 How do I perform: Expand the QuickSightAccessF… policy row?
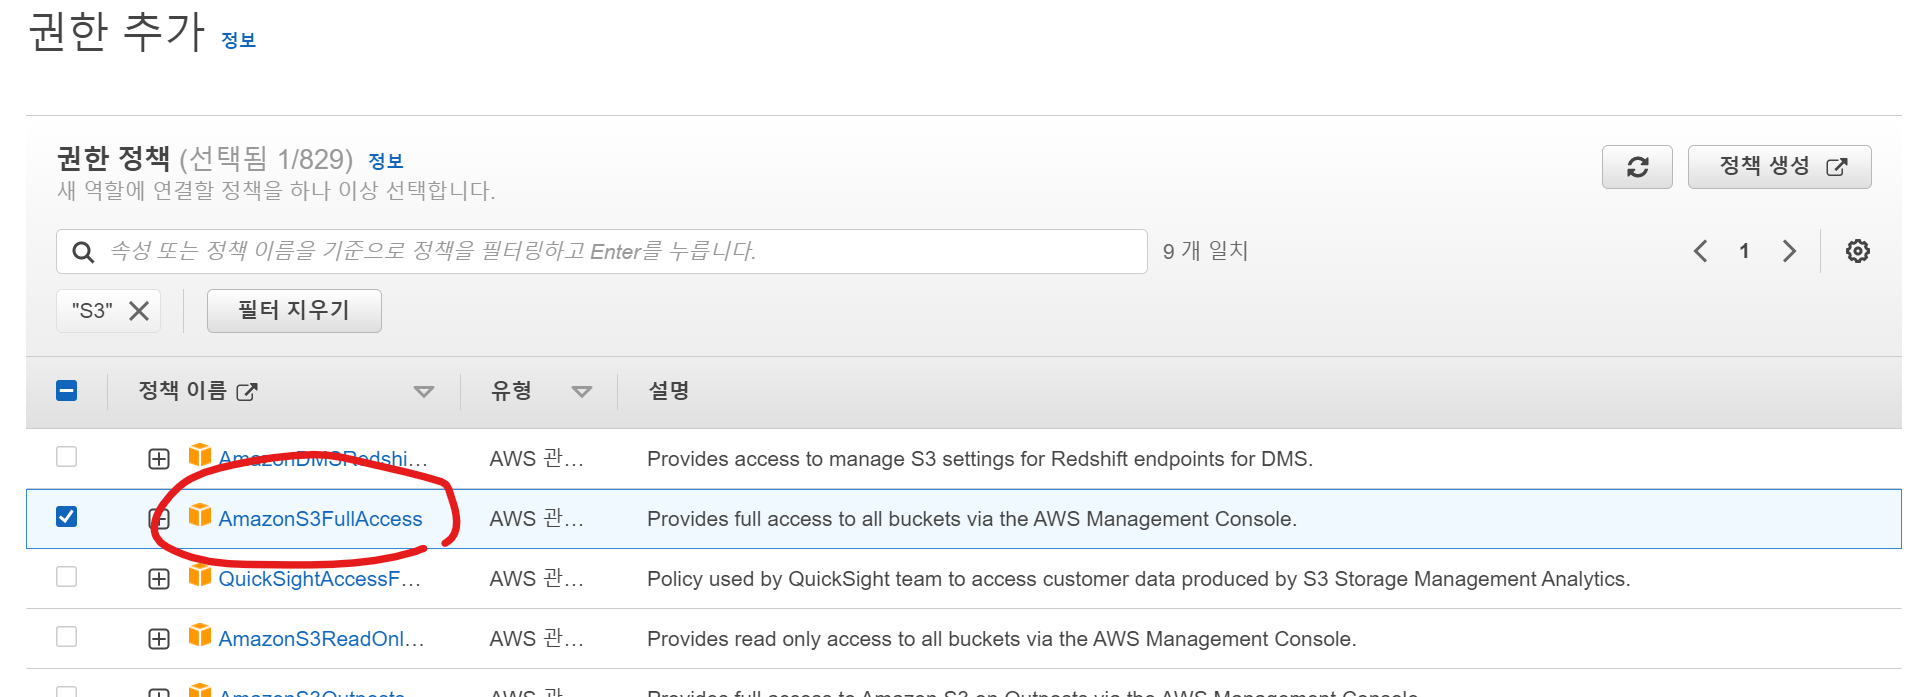(x=159, y=579)
